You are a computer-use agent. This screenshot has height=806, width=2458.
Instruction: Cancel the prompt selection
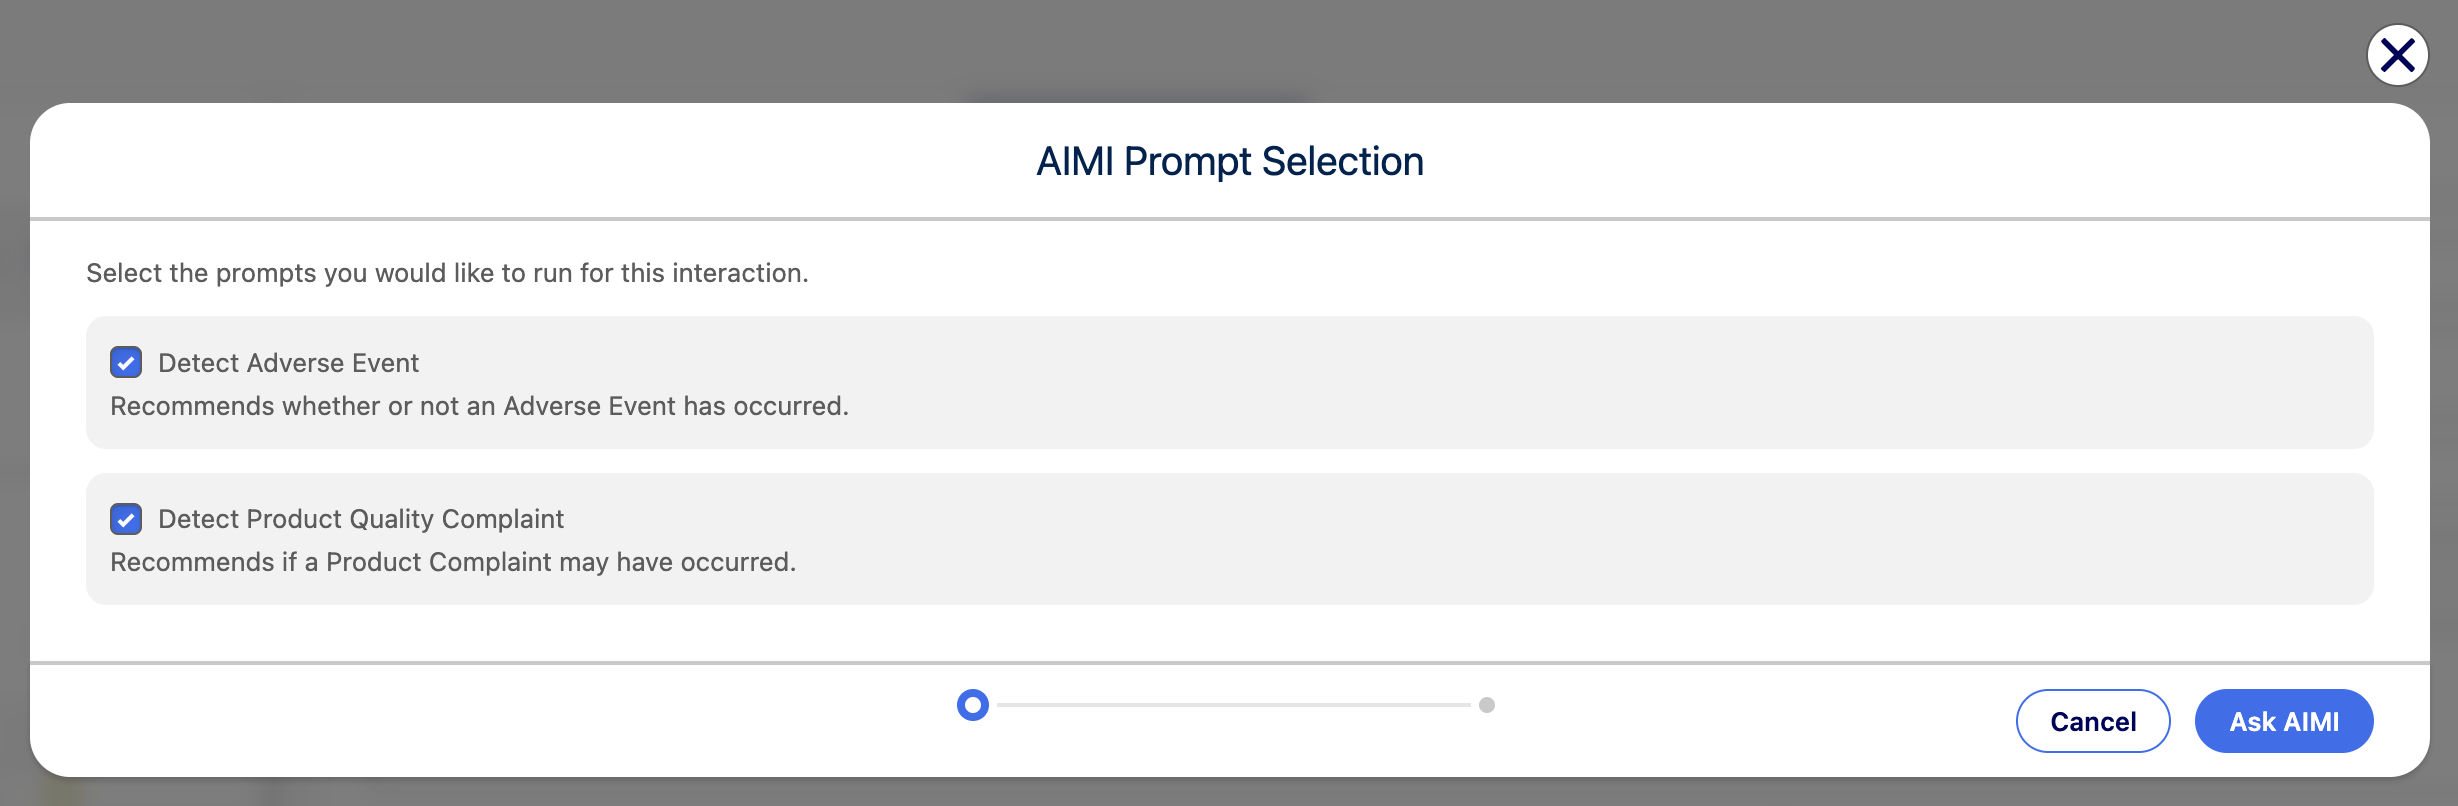(x=2093, y=720)
